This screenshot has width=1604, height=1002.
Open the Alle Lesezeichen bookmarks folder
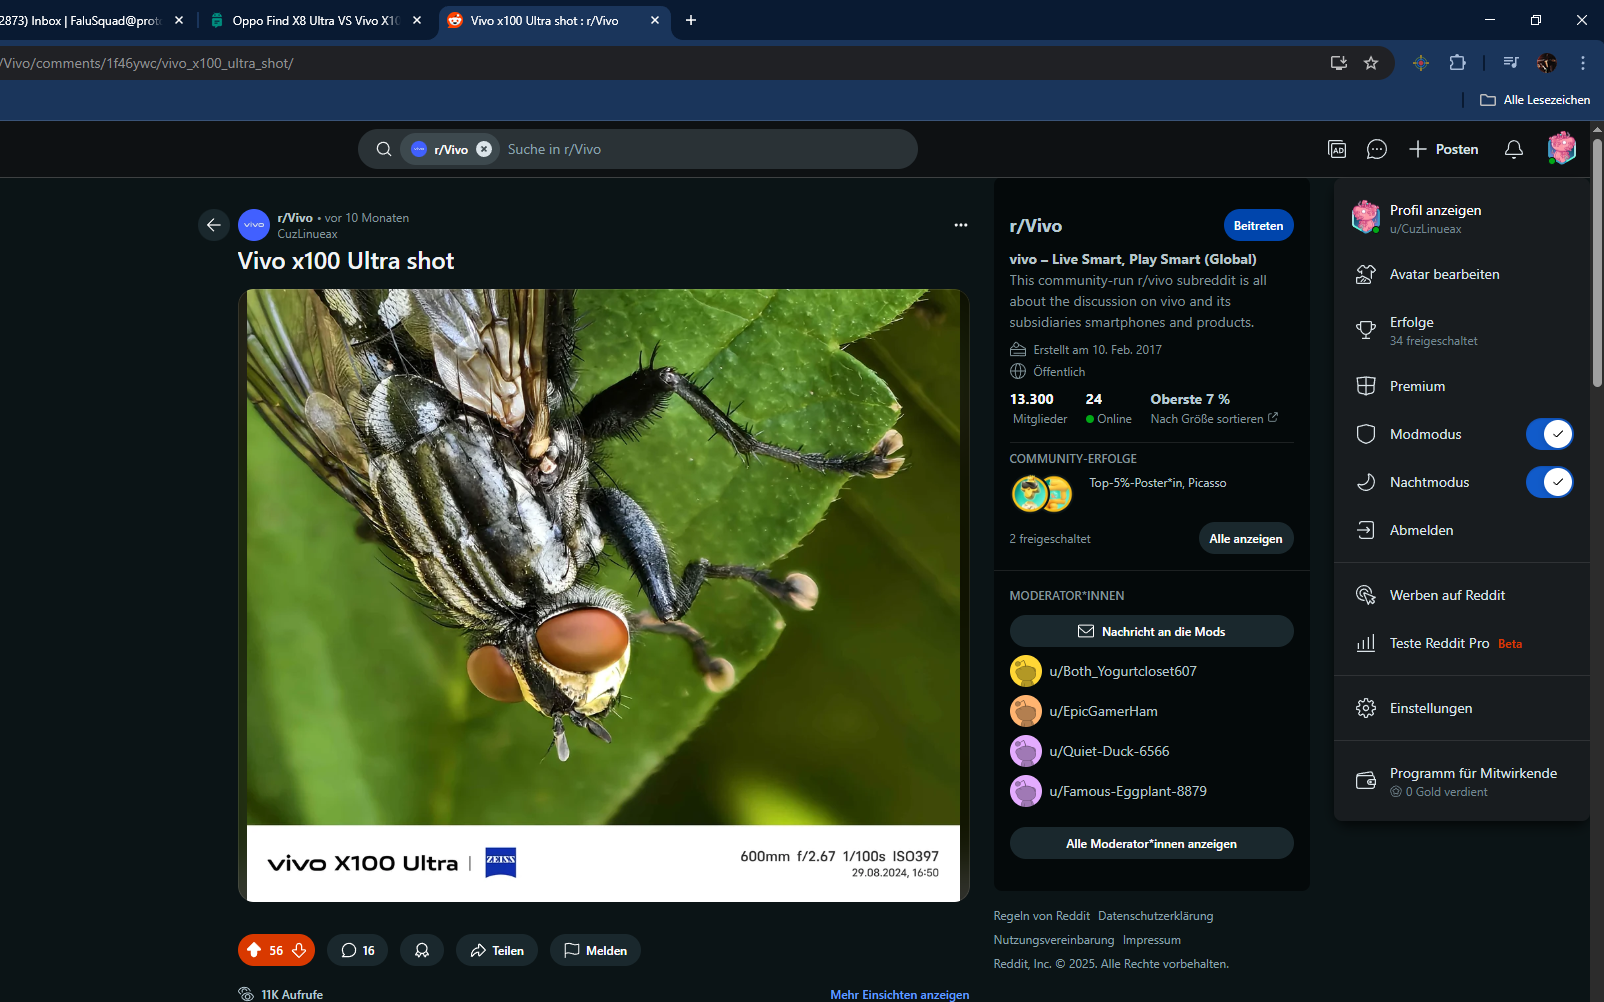1535,100
